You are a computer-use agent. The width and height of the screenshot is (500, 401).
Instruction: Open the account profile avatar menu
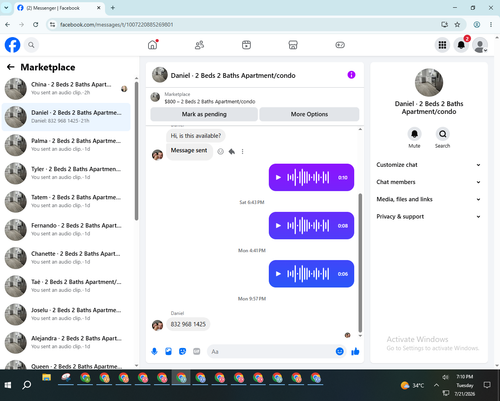click(x=480, y=45)
